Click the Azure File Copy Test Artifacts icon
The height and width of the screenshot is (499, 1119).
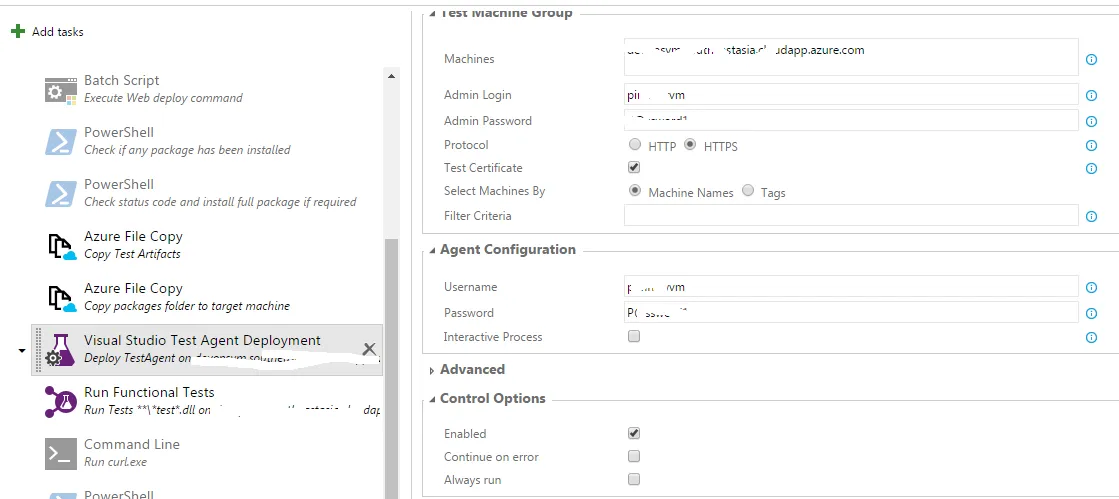pos(61,245)
